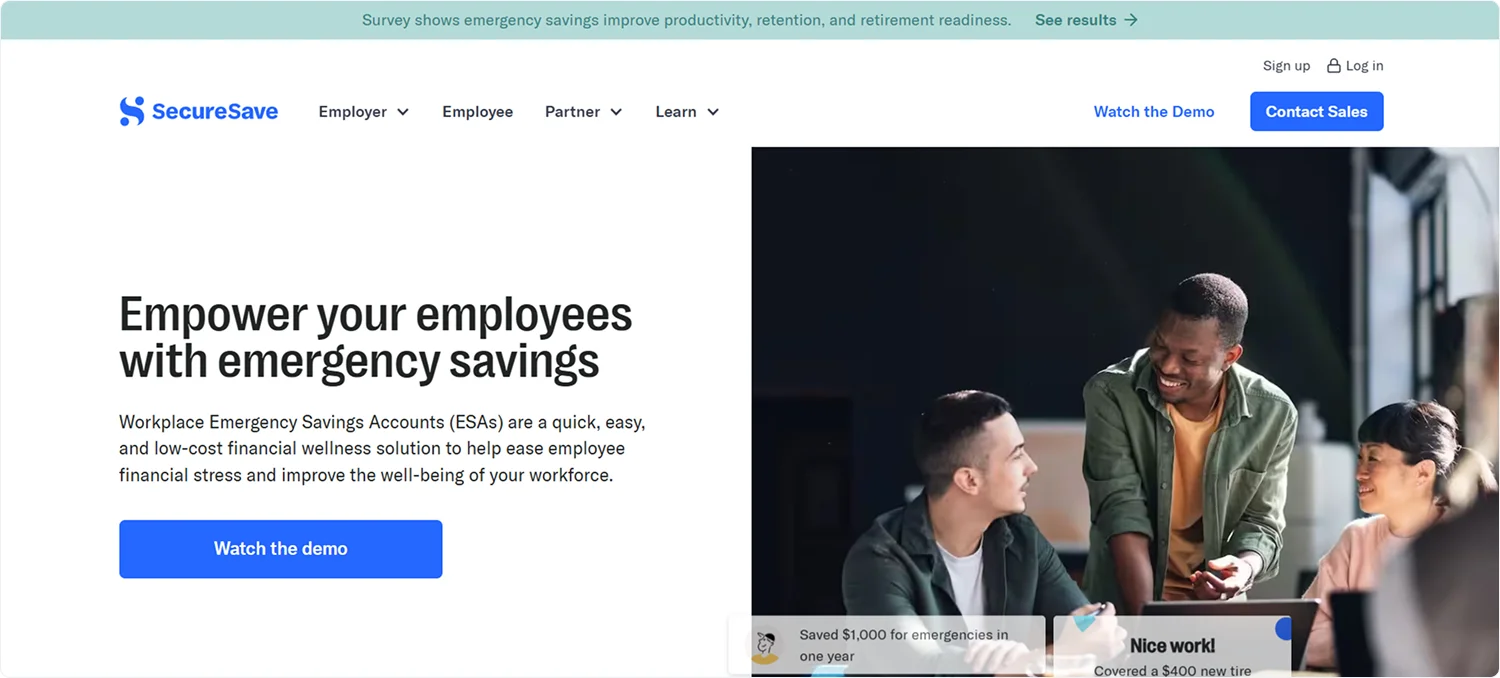This screenshot has width=1500, height=678.
Task: Click the blue dot on Nice work card
Action: point(1284,629)
